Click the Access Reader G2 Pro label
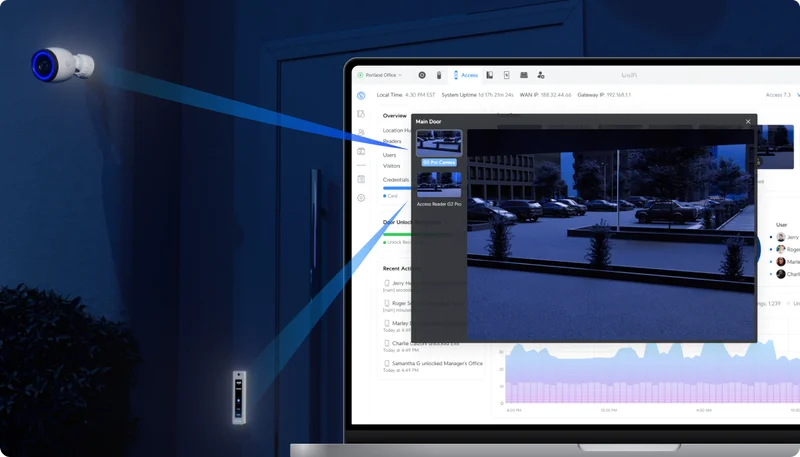 (439, 204)
